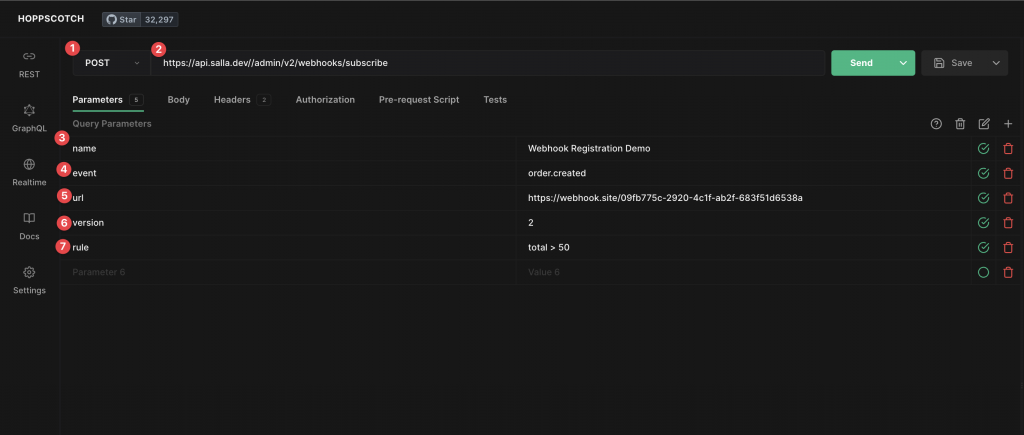Open the Realtime section in sidebar
1024x435 pixels.
pyautogui.click(x=29, y=172)
